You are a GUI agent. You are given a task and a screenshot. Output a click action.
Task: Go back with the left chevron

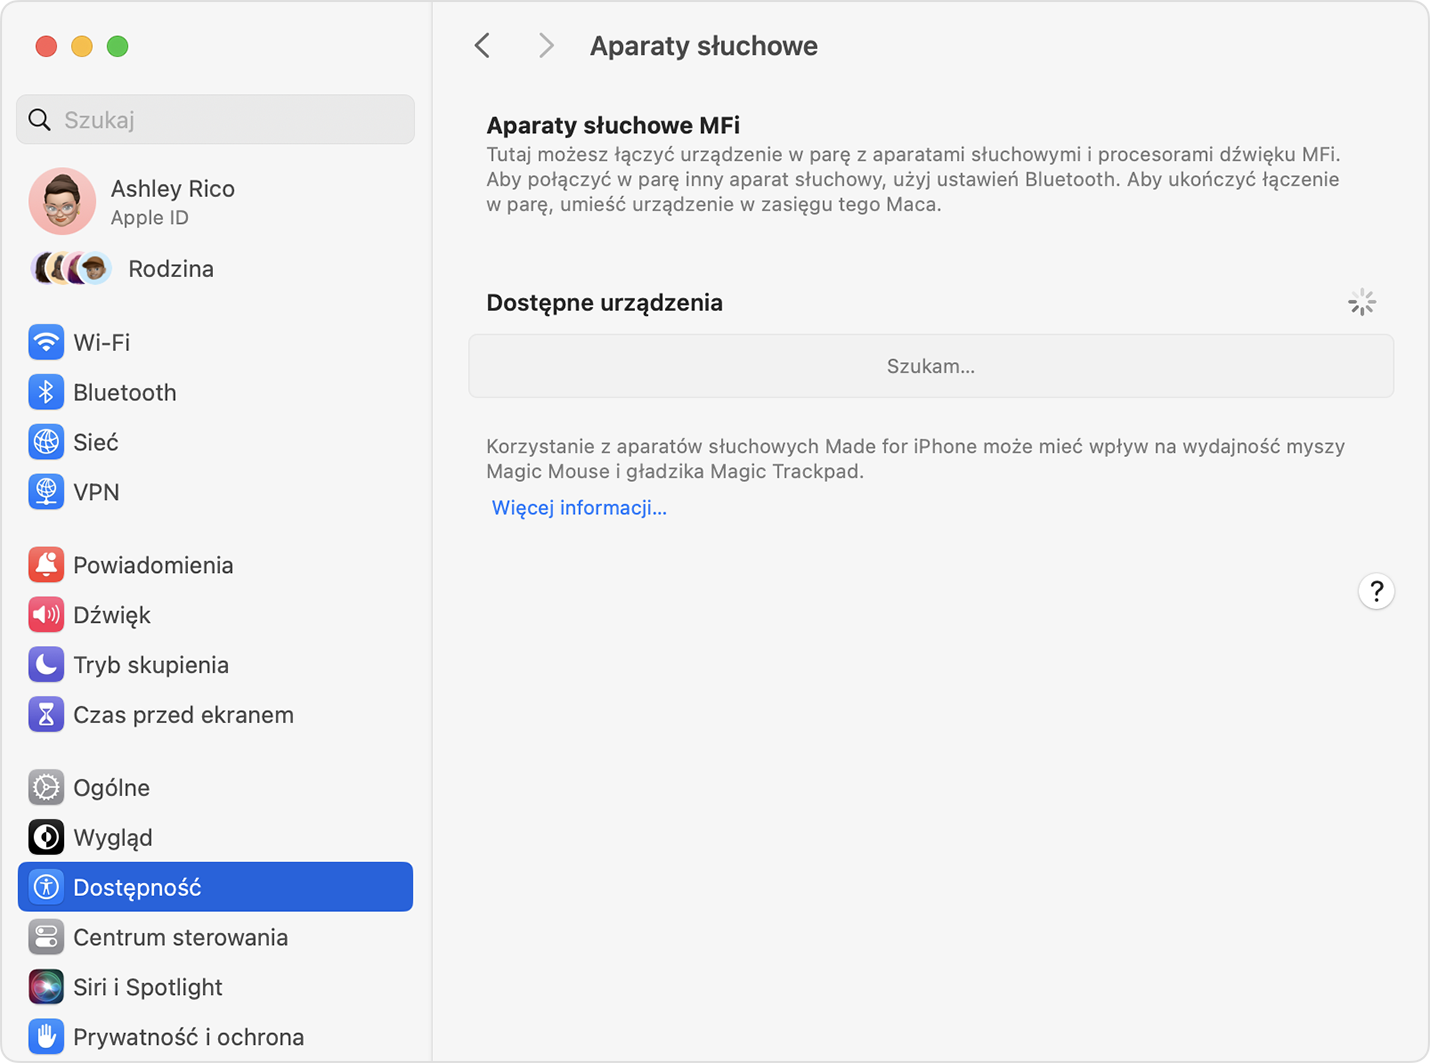tap(483, 46)
